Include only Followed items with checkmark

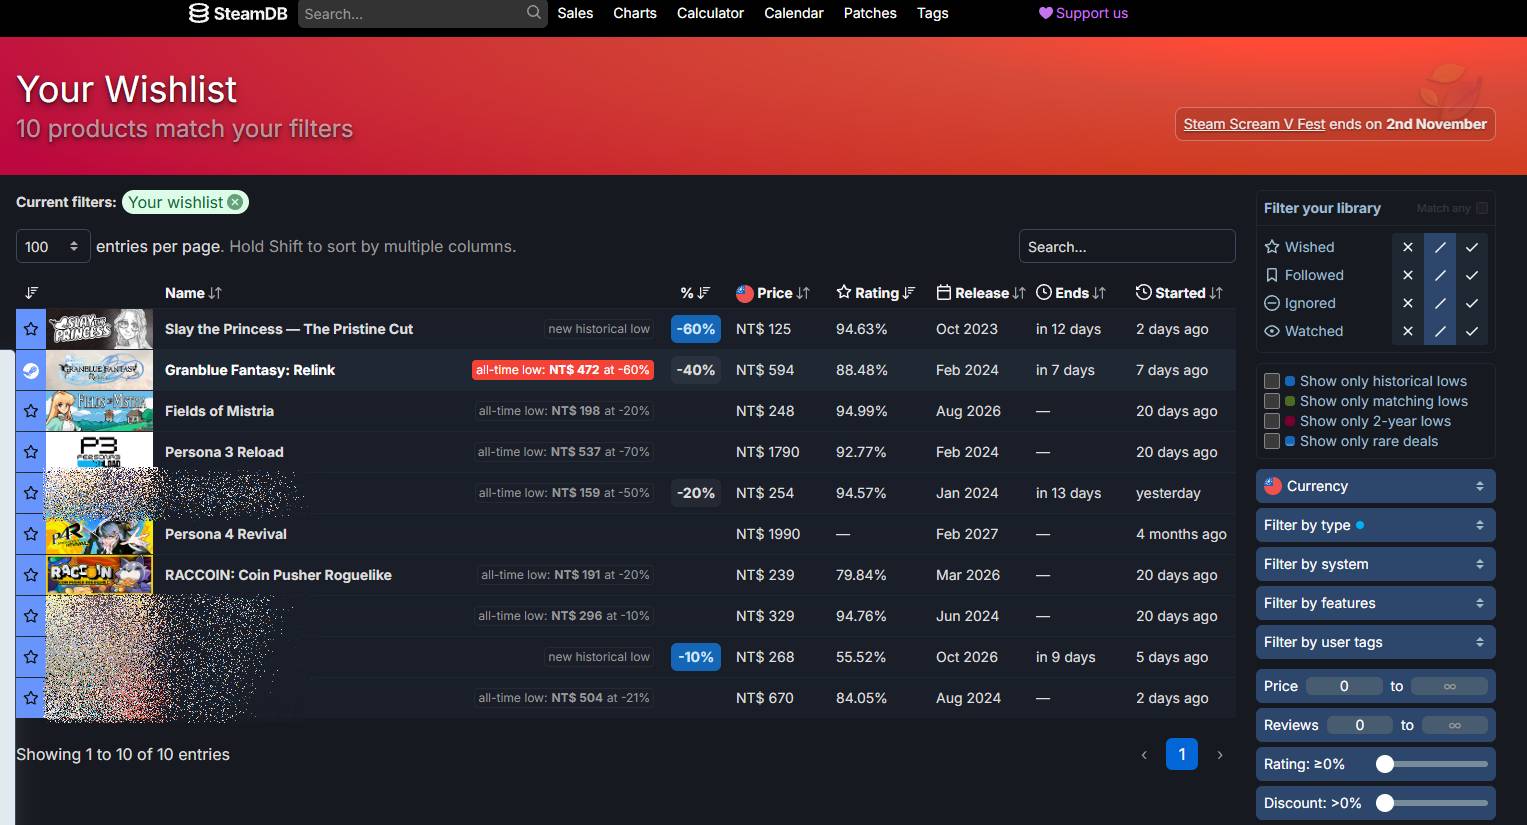click(1472, 275)
